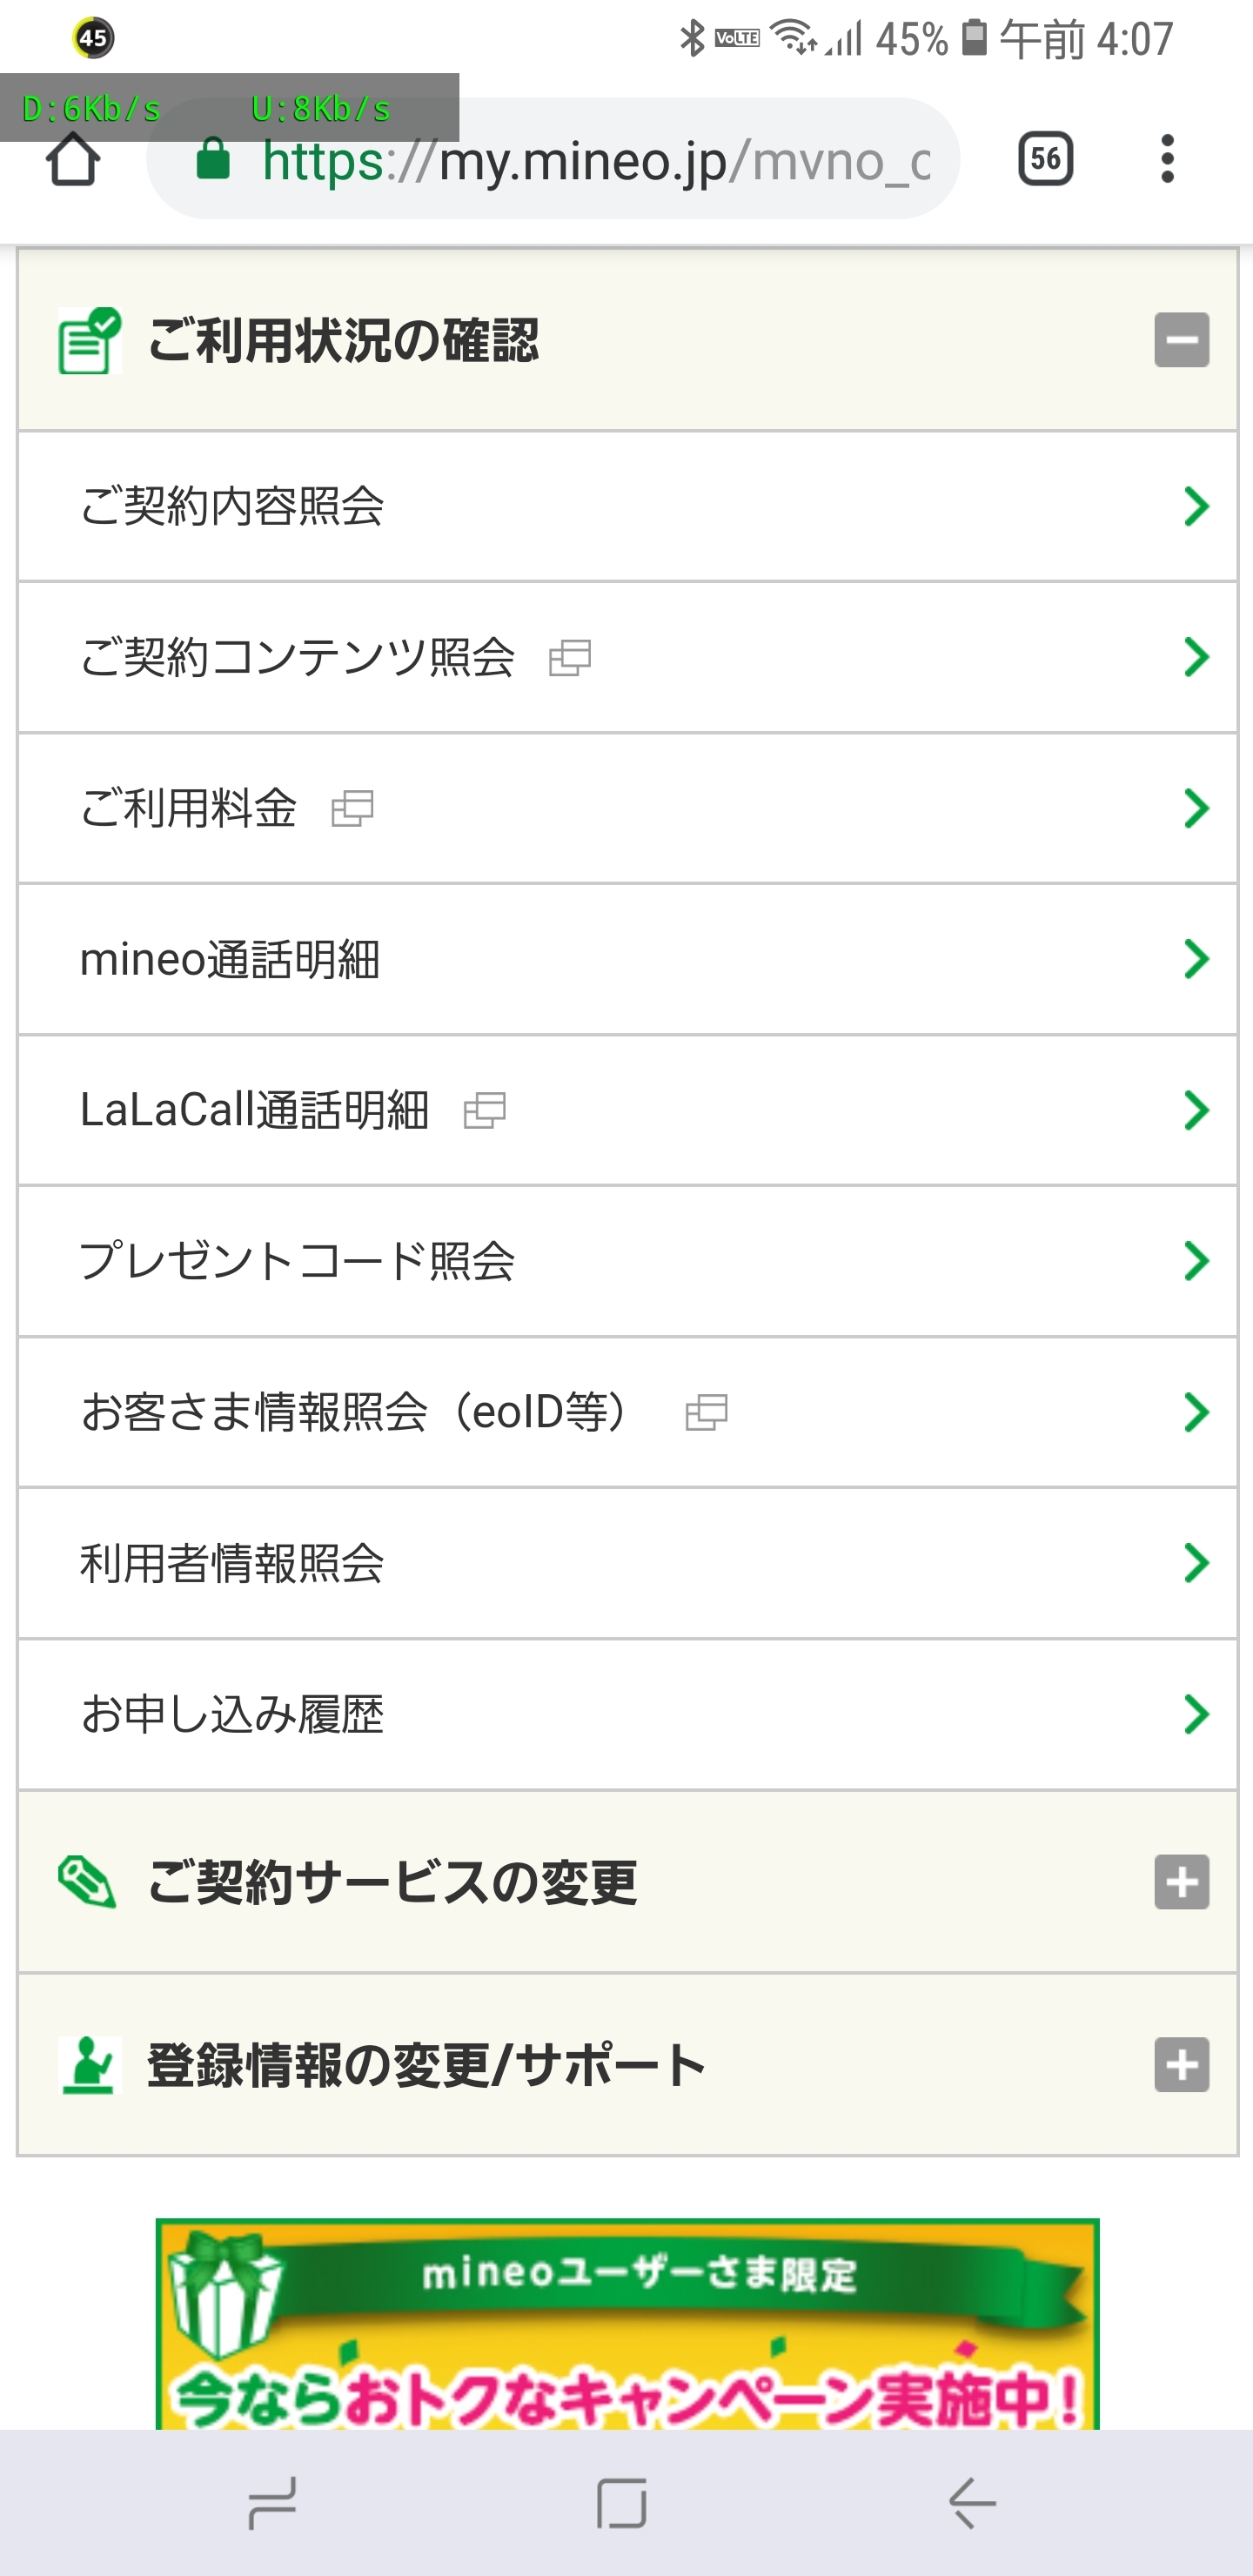Open the browser three-dot menu
Screen dimensions: 1253x2576
[x=1167, y=159]
